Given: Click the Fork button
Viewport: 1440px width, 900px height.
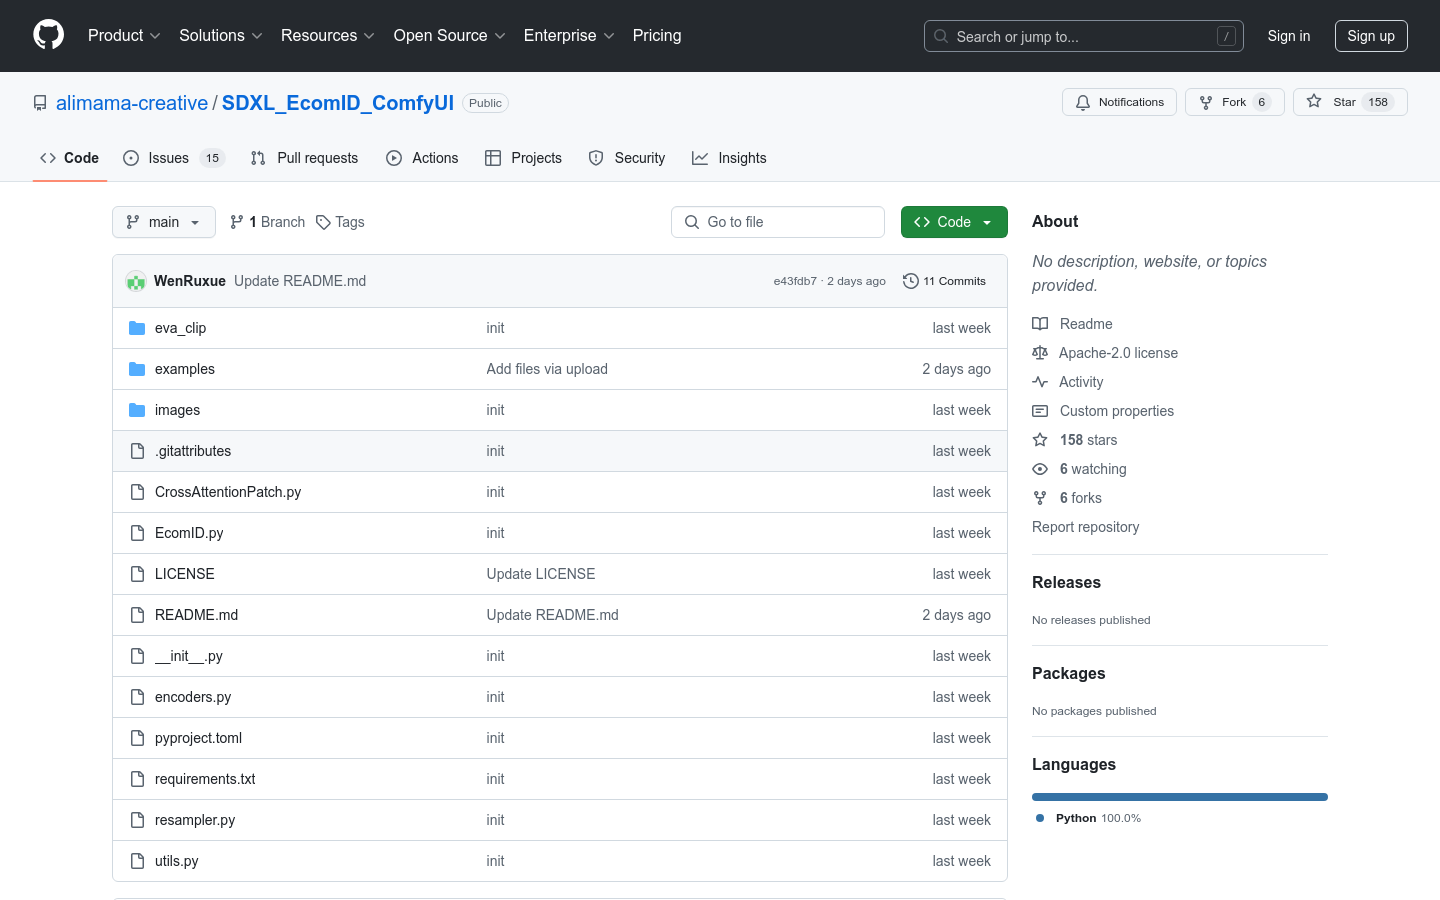Looking at the screenshot, I should coord(1234,102).
